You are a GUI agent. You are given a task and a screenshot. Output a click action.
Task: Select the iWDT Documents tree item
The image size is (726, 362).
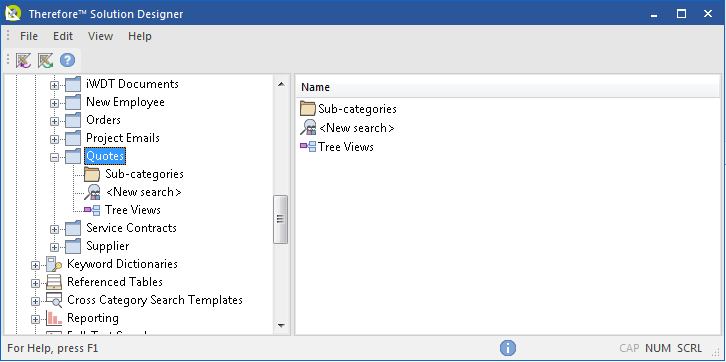(132, 84)
